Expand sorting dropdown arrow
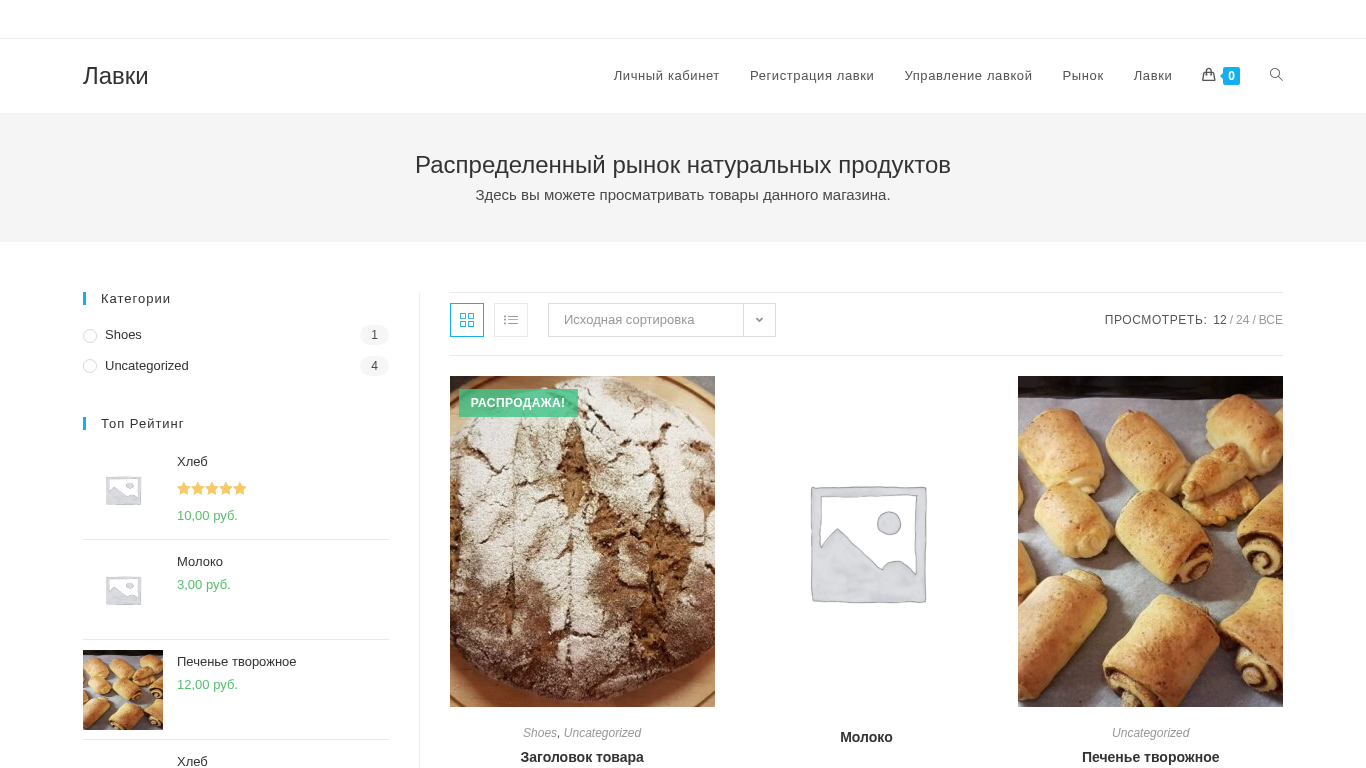 [x=759, y=320]
